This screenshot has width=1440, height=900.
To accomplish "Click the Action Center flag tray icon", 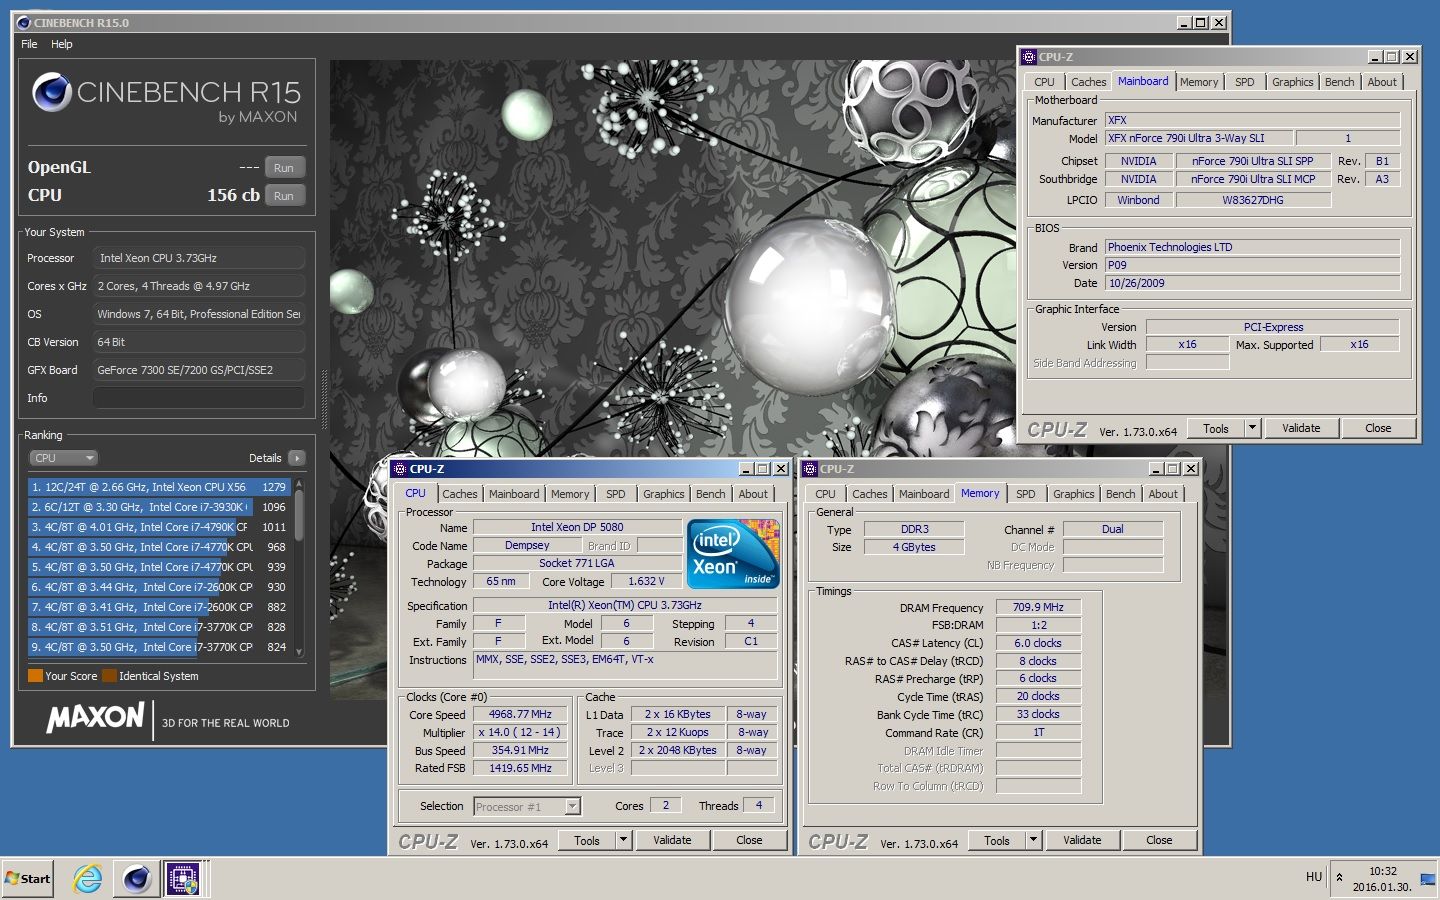I will pos(1427,879).
